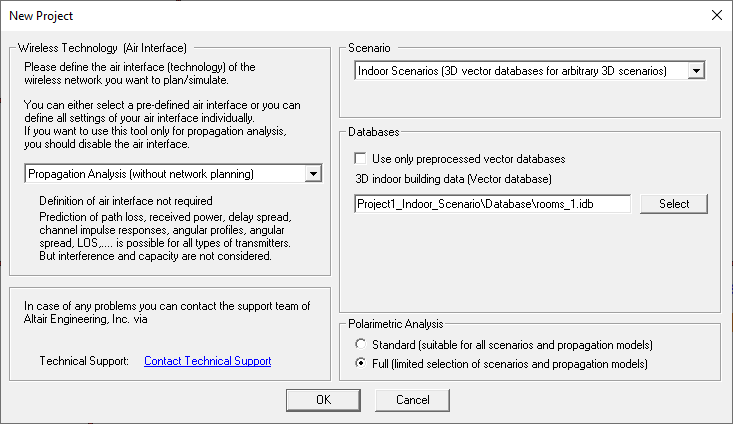
Task: Expand the Scenario dropdown arrow
Action: click(x=697, y=70)
